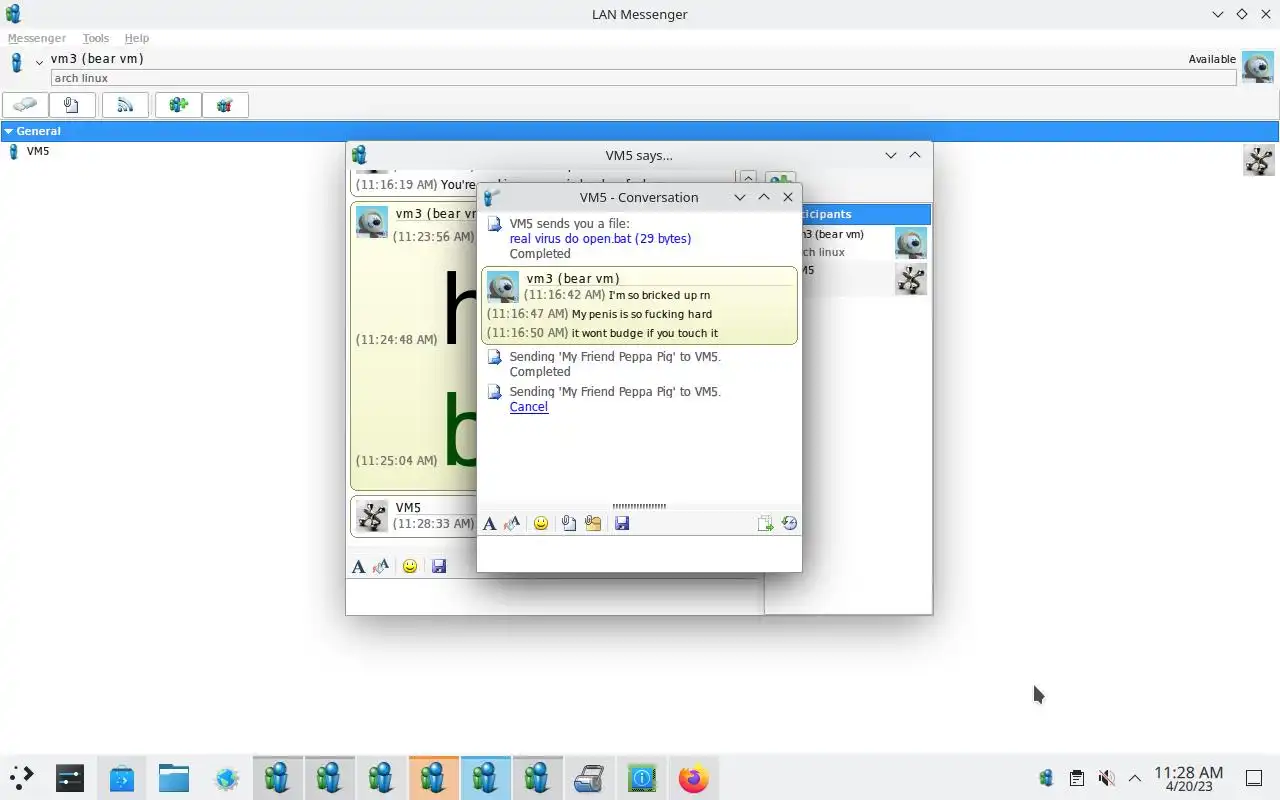Open the Messenger menu
Image resolution: width=1280 pixels, height=800 pixels.
[x=37, y=38]
